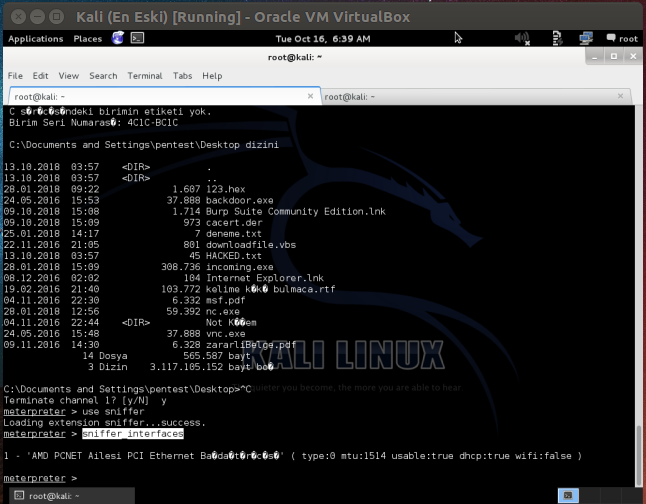Open the clipboard/notes tray icon
646x504 pixels.
[x=557, y=39]
